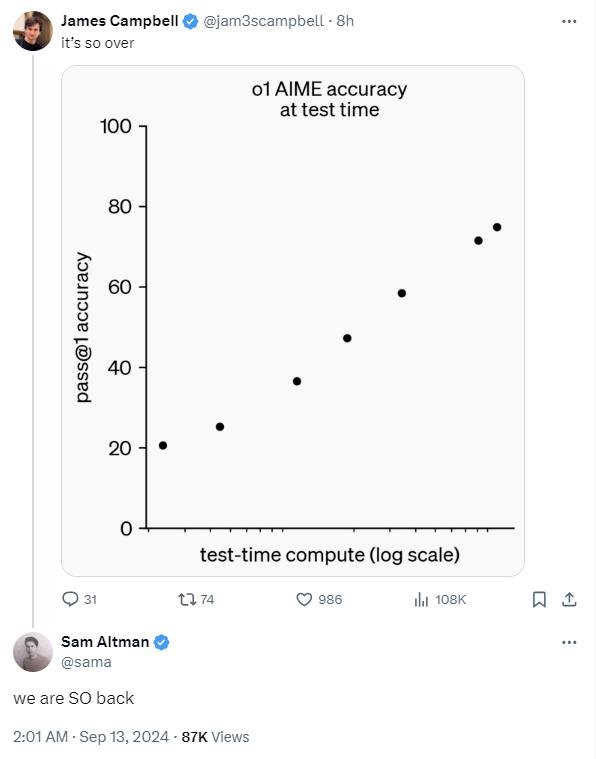Screen dimensions: 596x759
Task: Open James Campbell's profile picture
Action: tap(33, 31)
